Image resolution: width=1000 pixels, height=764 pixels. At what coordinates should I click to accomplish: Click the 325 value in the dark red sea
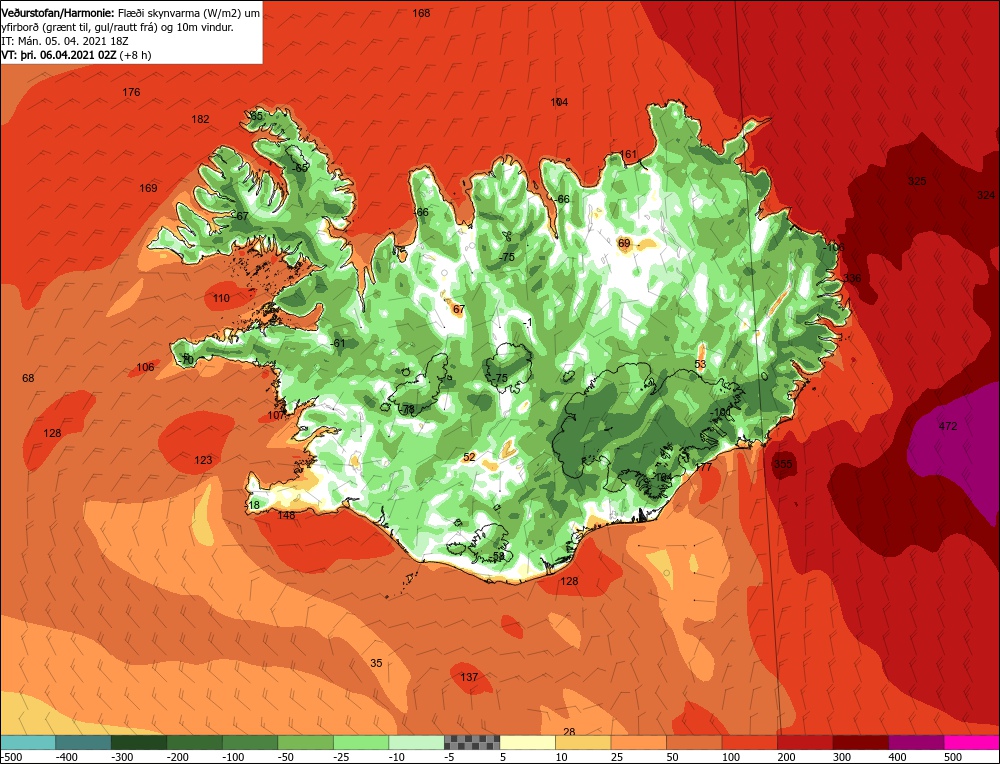pyautogui.click(x=916, y=181)
